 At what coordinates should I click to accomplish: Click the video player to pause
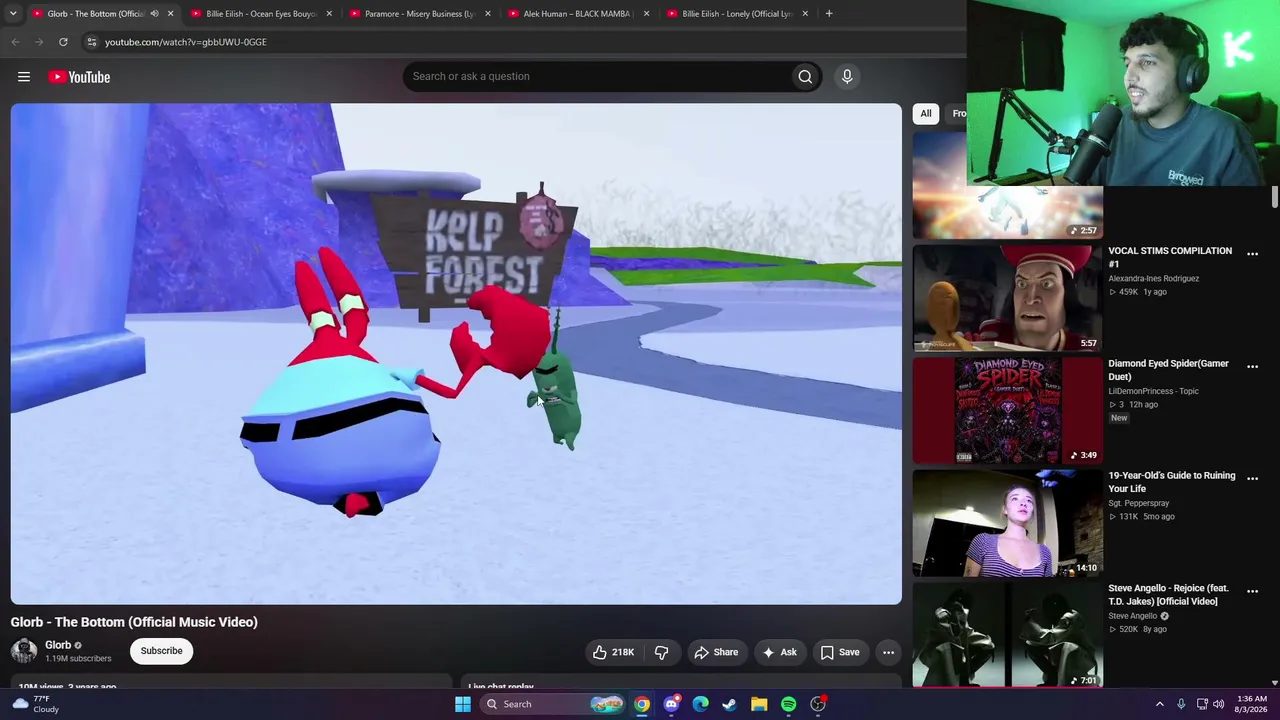[x=456, y=354]
